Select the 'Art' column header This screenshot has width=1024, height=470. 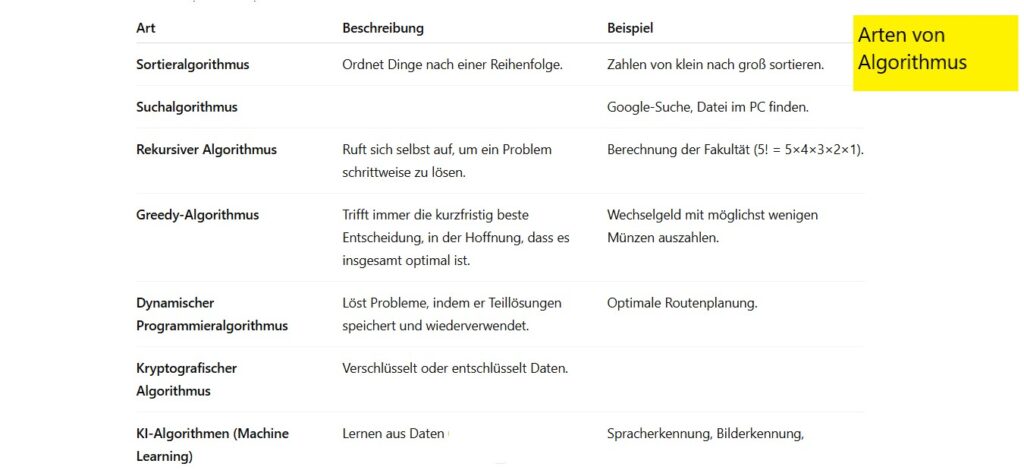(146, 29)
